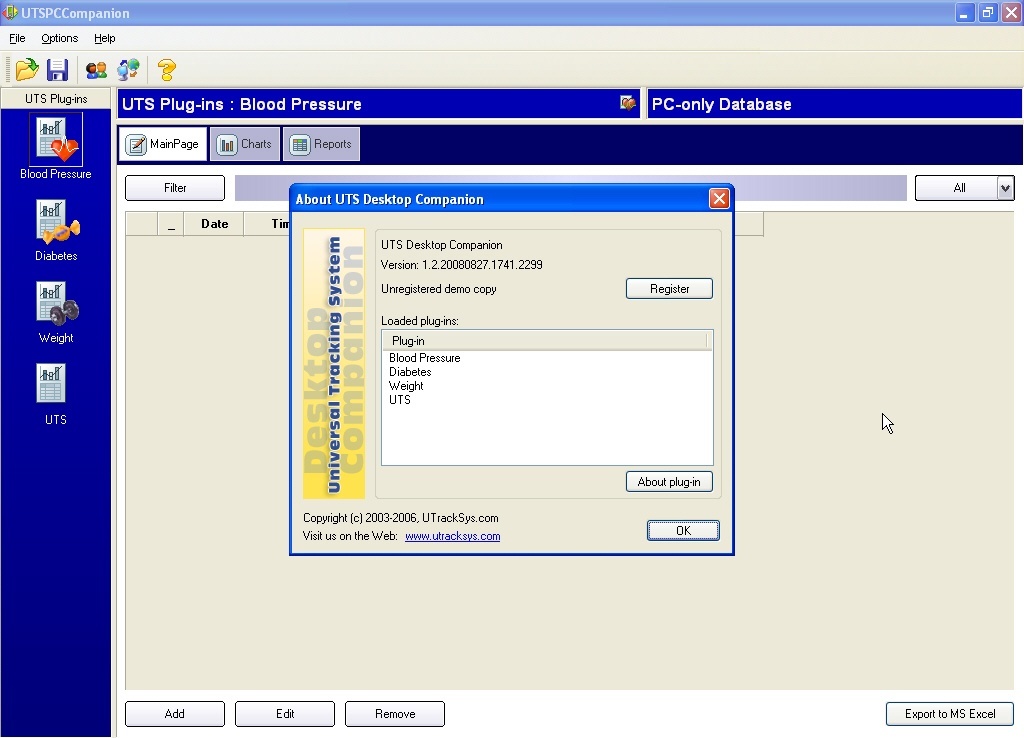Image resolution: width=1024 pixels, height=738 pixels.
Task: Visit the www.utracksys.com link
Action: pyautogui.click(x=452, y=536)
